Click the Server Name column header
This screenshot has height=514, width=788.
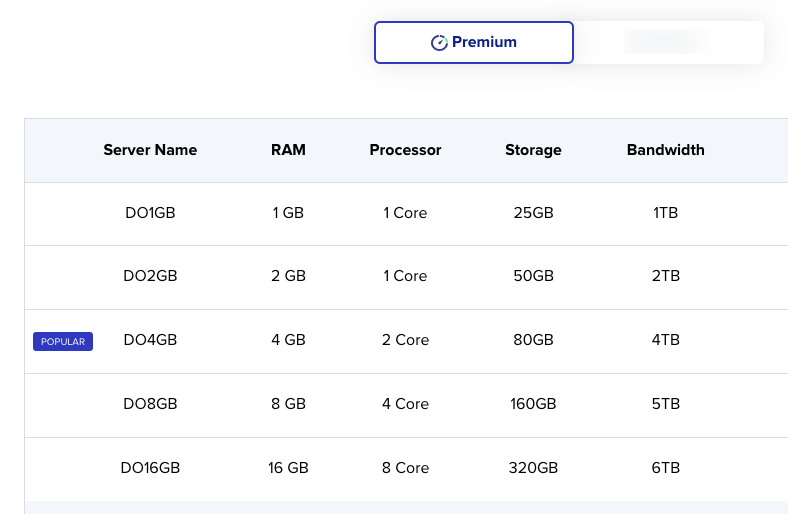point(150,150)
